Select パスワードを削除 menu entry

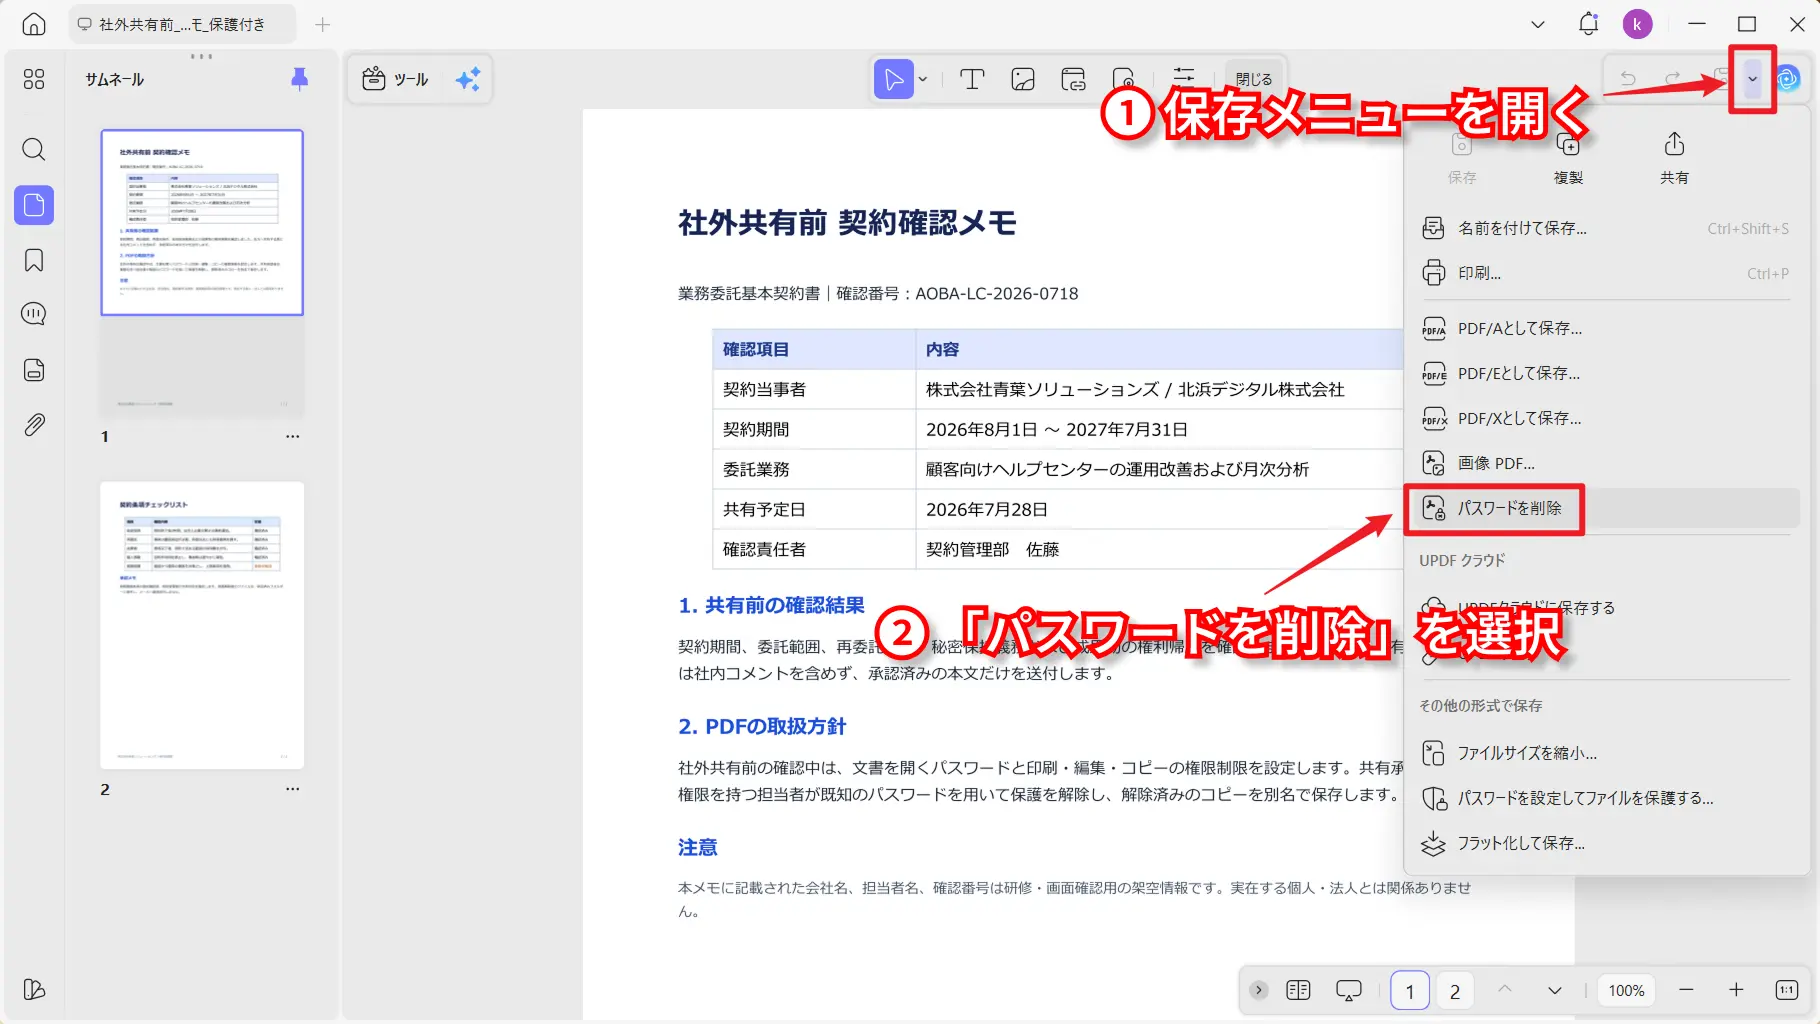1605,508
